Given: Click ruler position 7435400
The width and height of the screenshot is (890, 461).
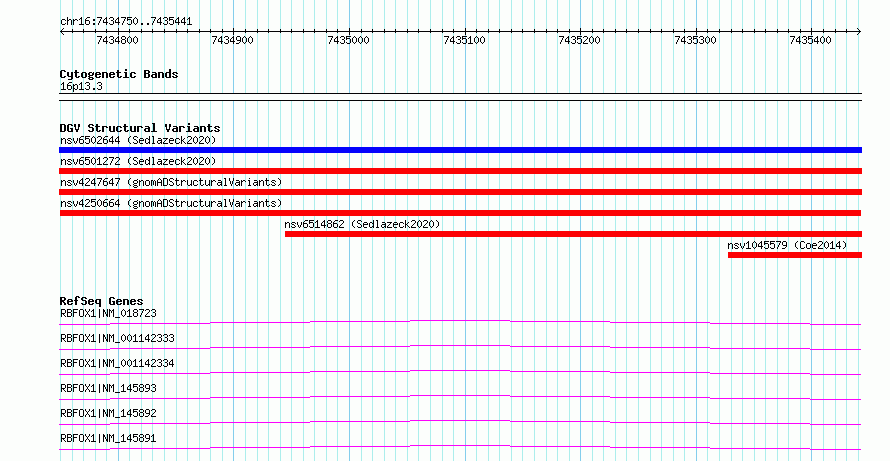Looking at the screenshot, I should (x=811, y=40).
